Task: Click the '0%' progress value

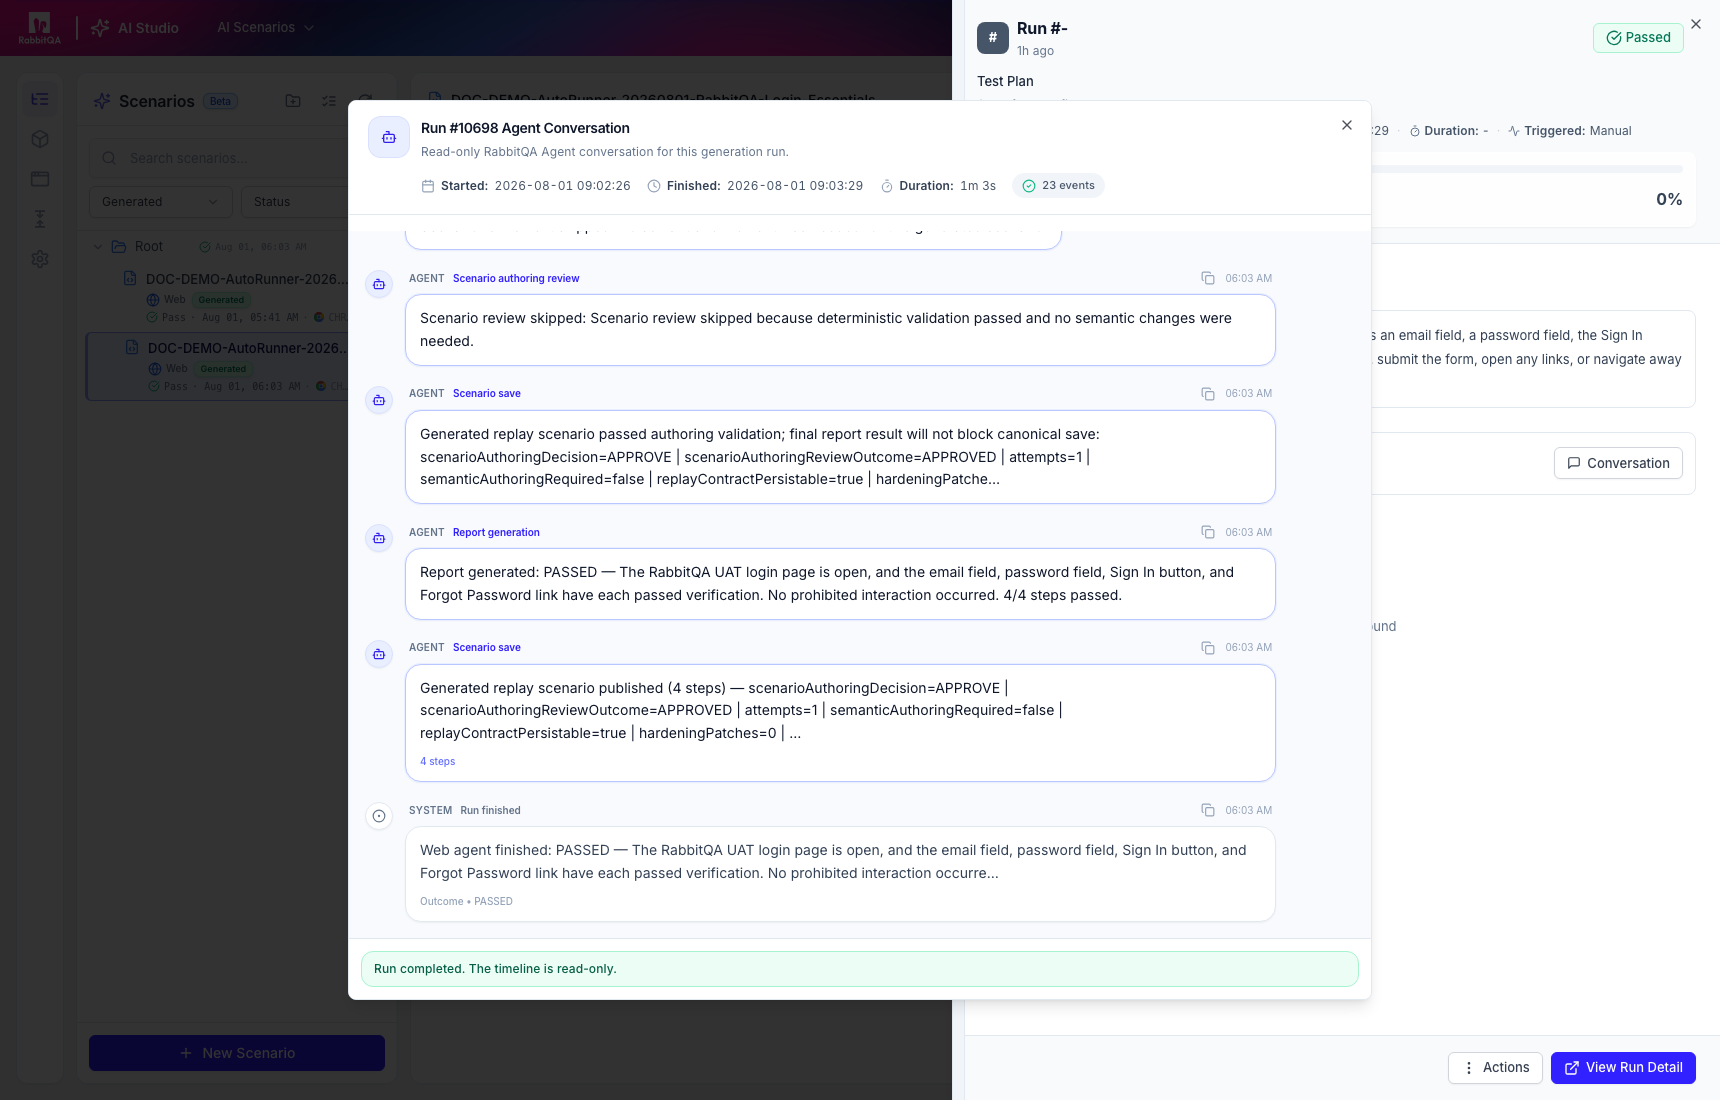Action: (x=1669, y=199)
